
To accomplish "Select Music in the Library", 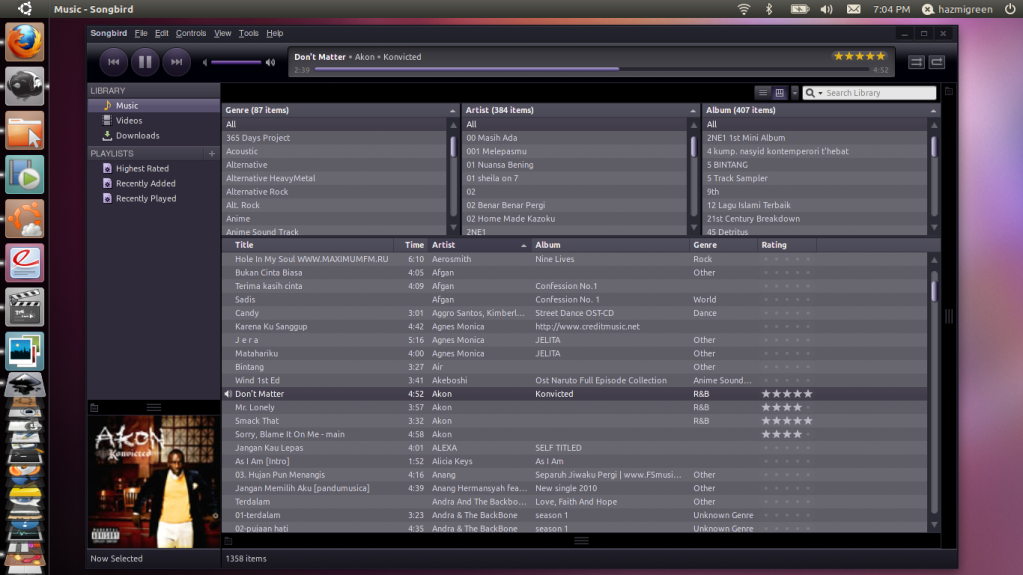I will pos(154,106).
